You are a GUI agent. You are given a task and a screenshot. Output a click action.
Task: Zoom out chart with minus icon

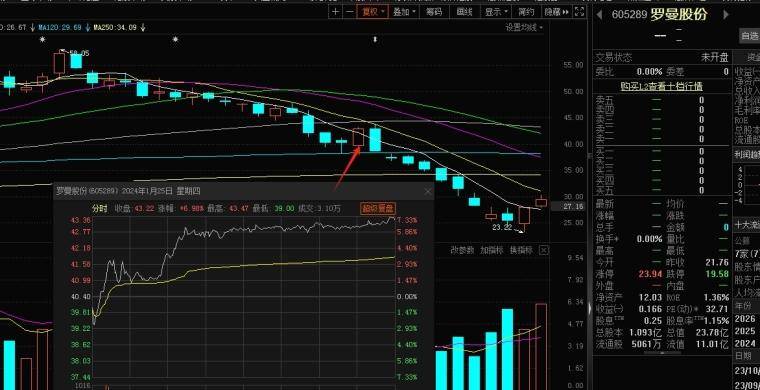click(x=349, y=12)
